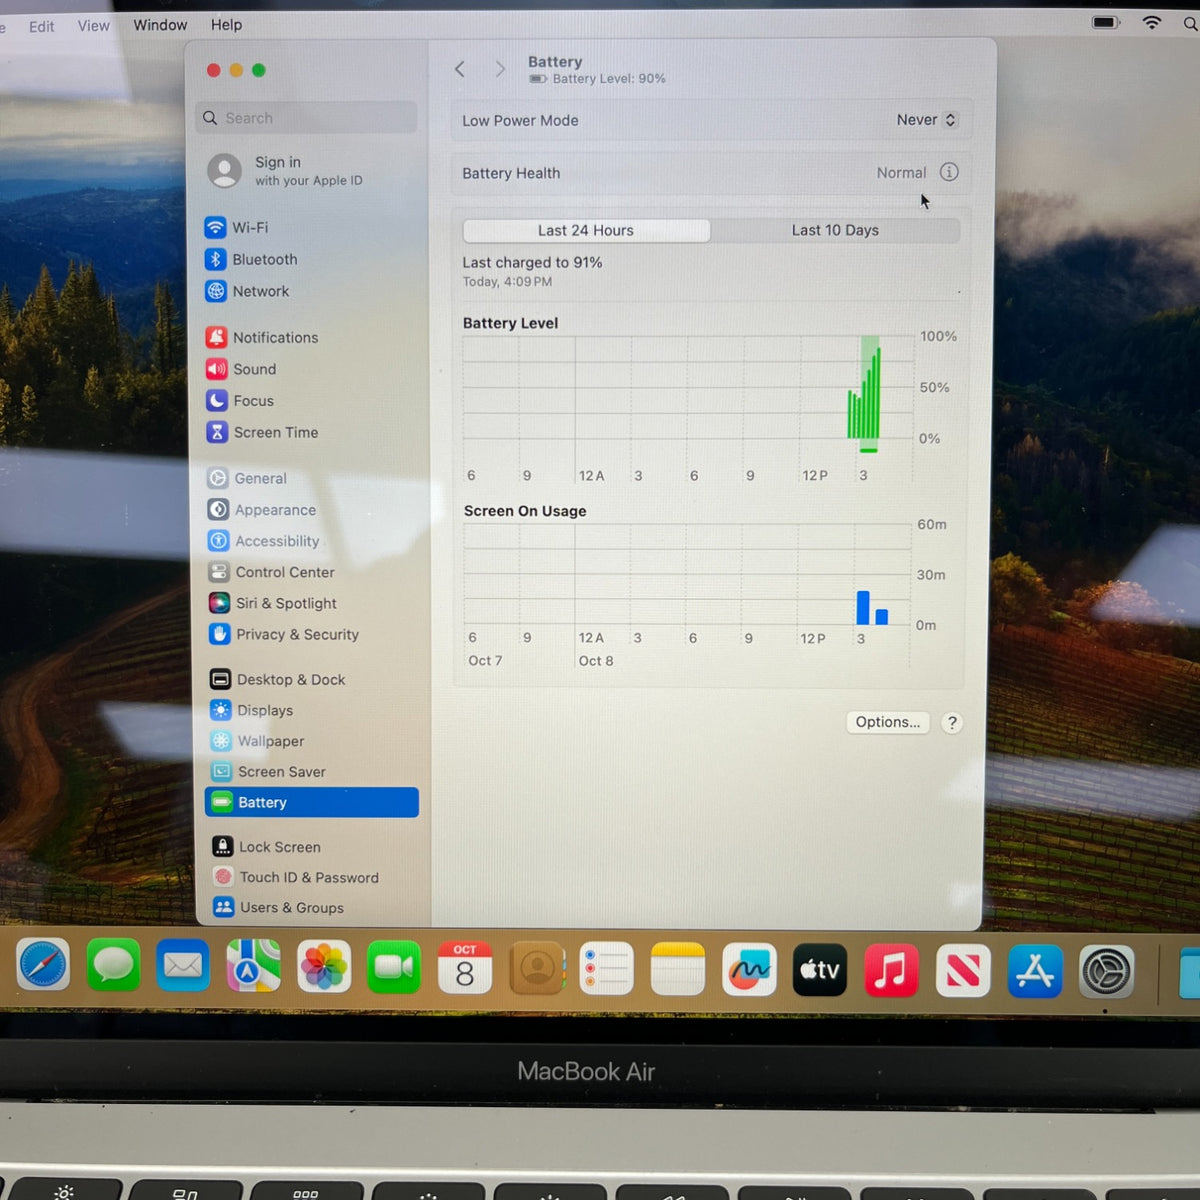Open App Store from the Dock
This screenshot has height=1200, width=1200.
(1035, 971)
